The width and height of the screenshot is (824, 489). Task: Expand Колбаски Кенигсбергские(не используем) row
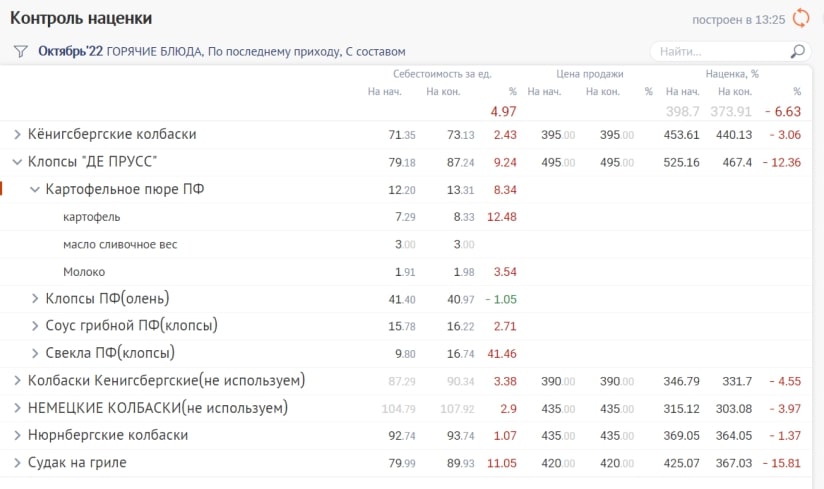(x=17, y=380)
